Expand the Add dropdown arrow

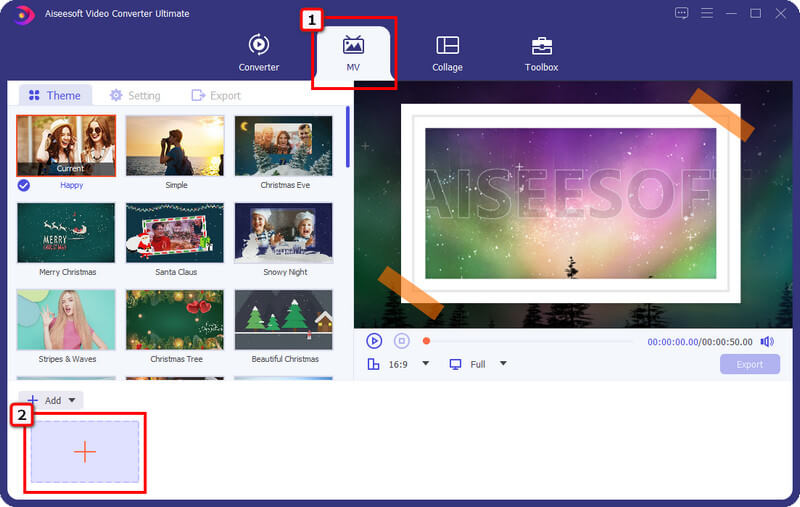[72, 400]
